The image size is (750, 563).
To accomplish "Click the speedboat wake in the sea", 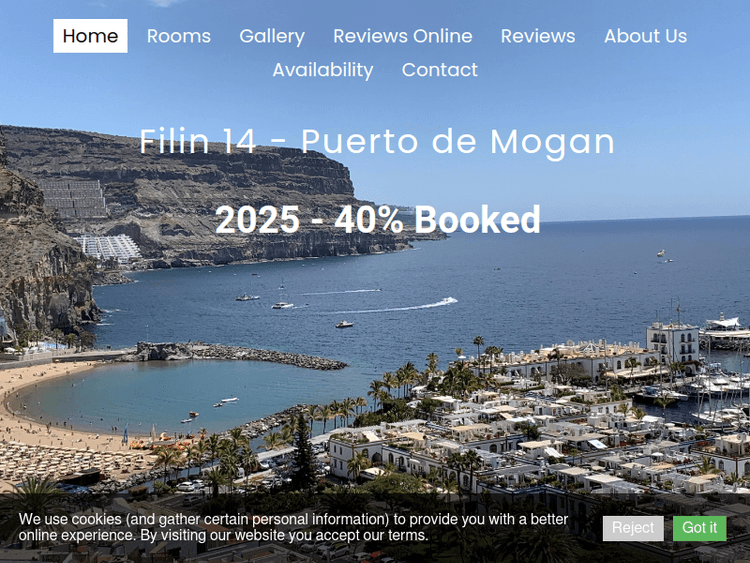I will click(x=392, y=307).
